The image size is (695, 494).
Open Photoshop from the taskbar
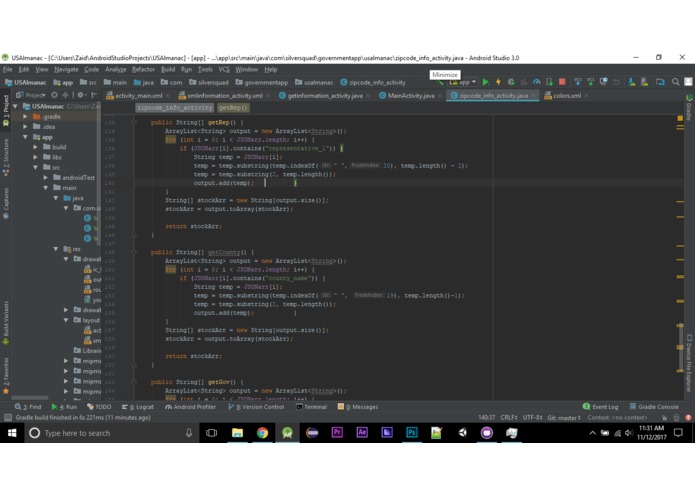coord(412,433)
